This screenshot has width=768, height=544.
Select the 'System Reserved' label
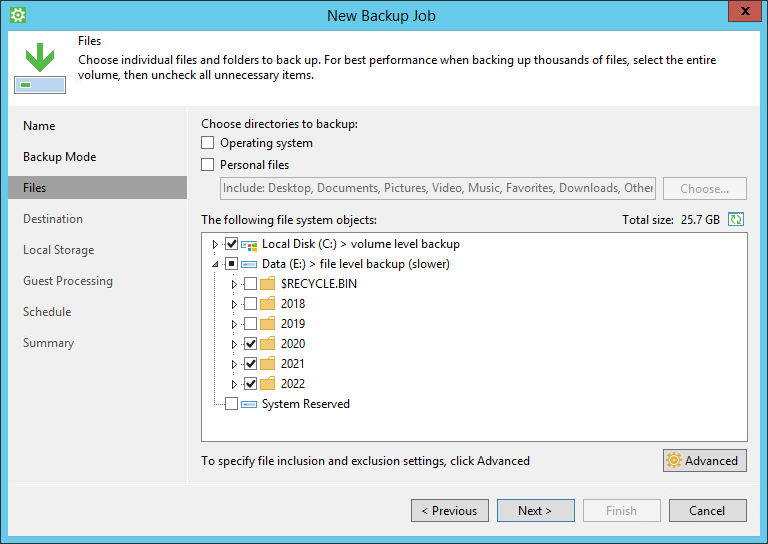(306, 404)
